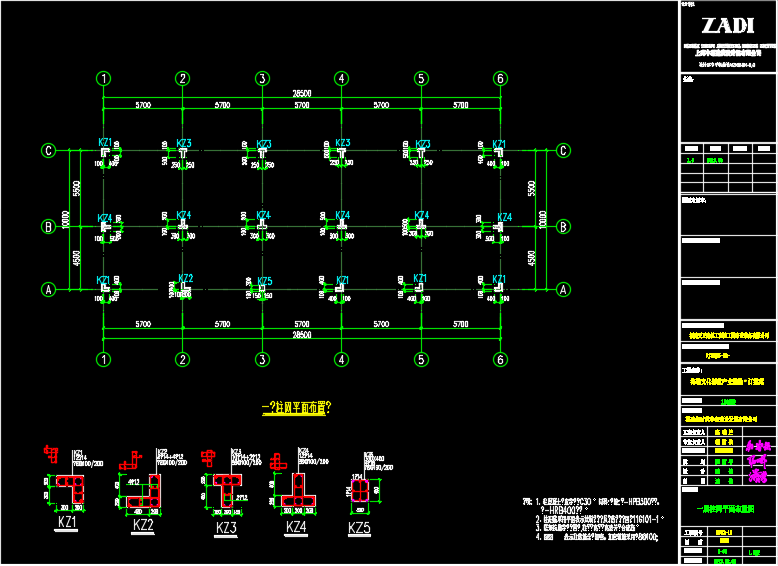
Task: Click the KZ3 label at grid C-3
Action: [264, 144]
